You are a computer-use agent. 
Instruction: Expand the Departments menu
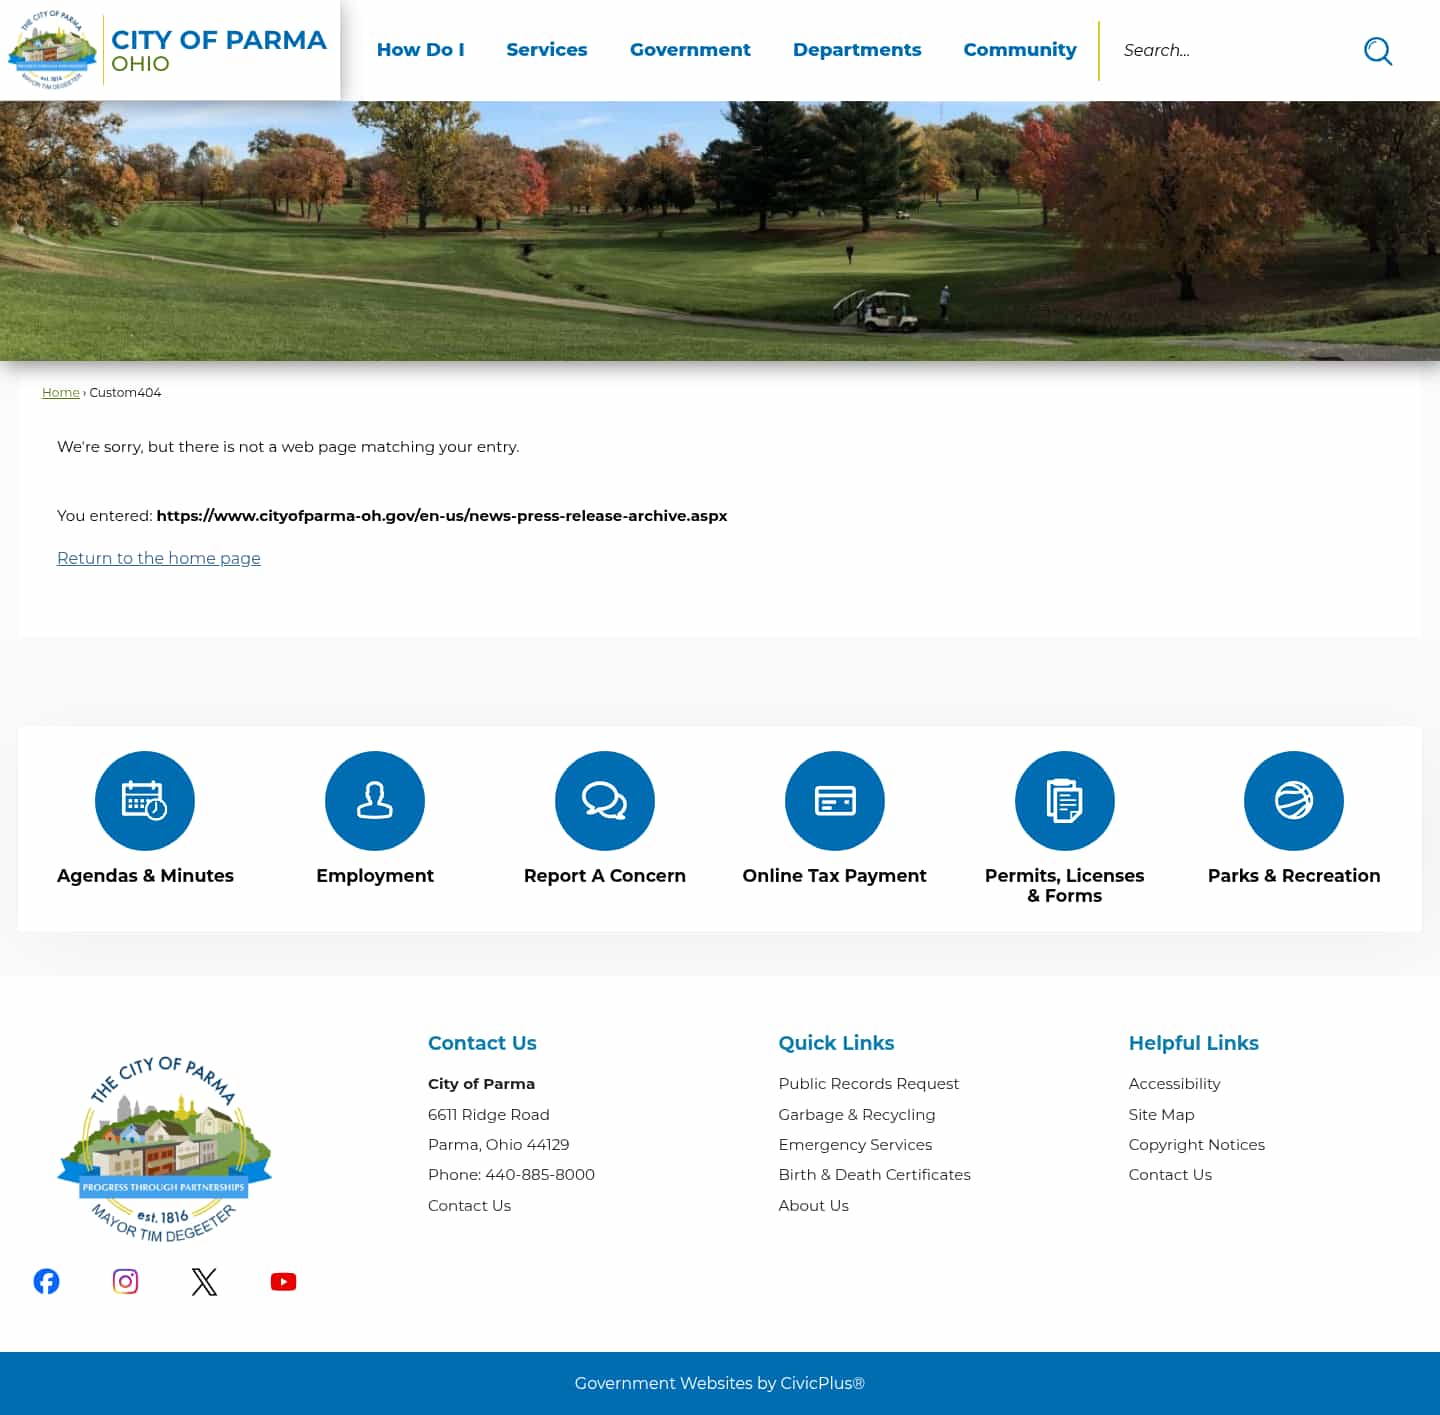pos(857,50)
